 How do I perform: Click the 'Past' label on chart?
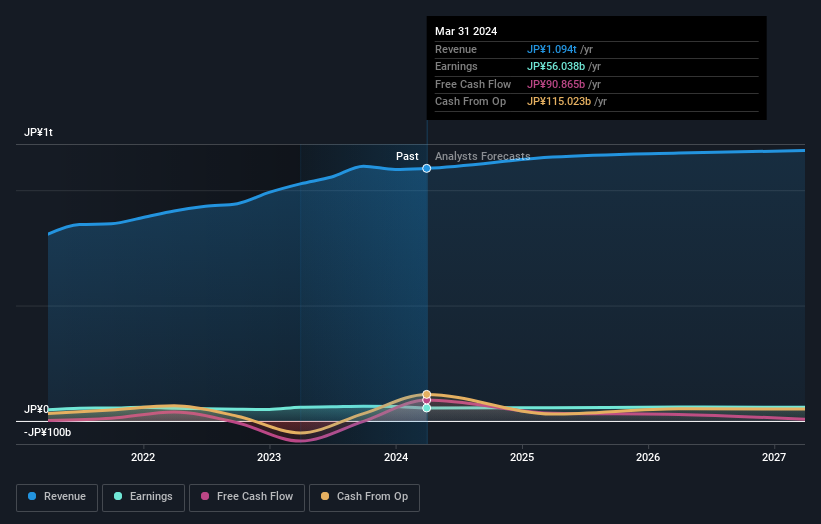click(x=407, y=156)
